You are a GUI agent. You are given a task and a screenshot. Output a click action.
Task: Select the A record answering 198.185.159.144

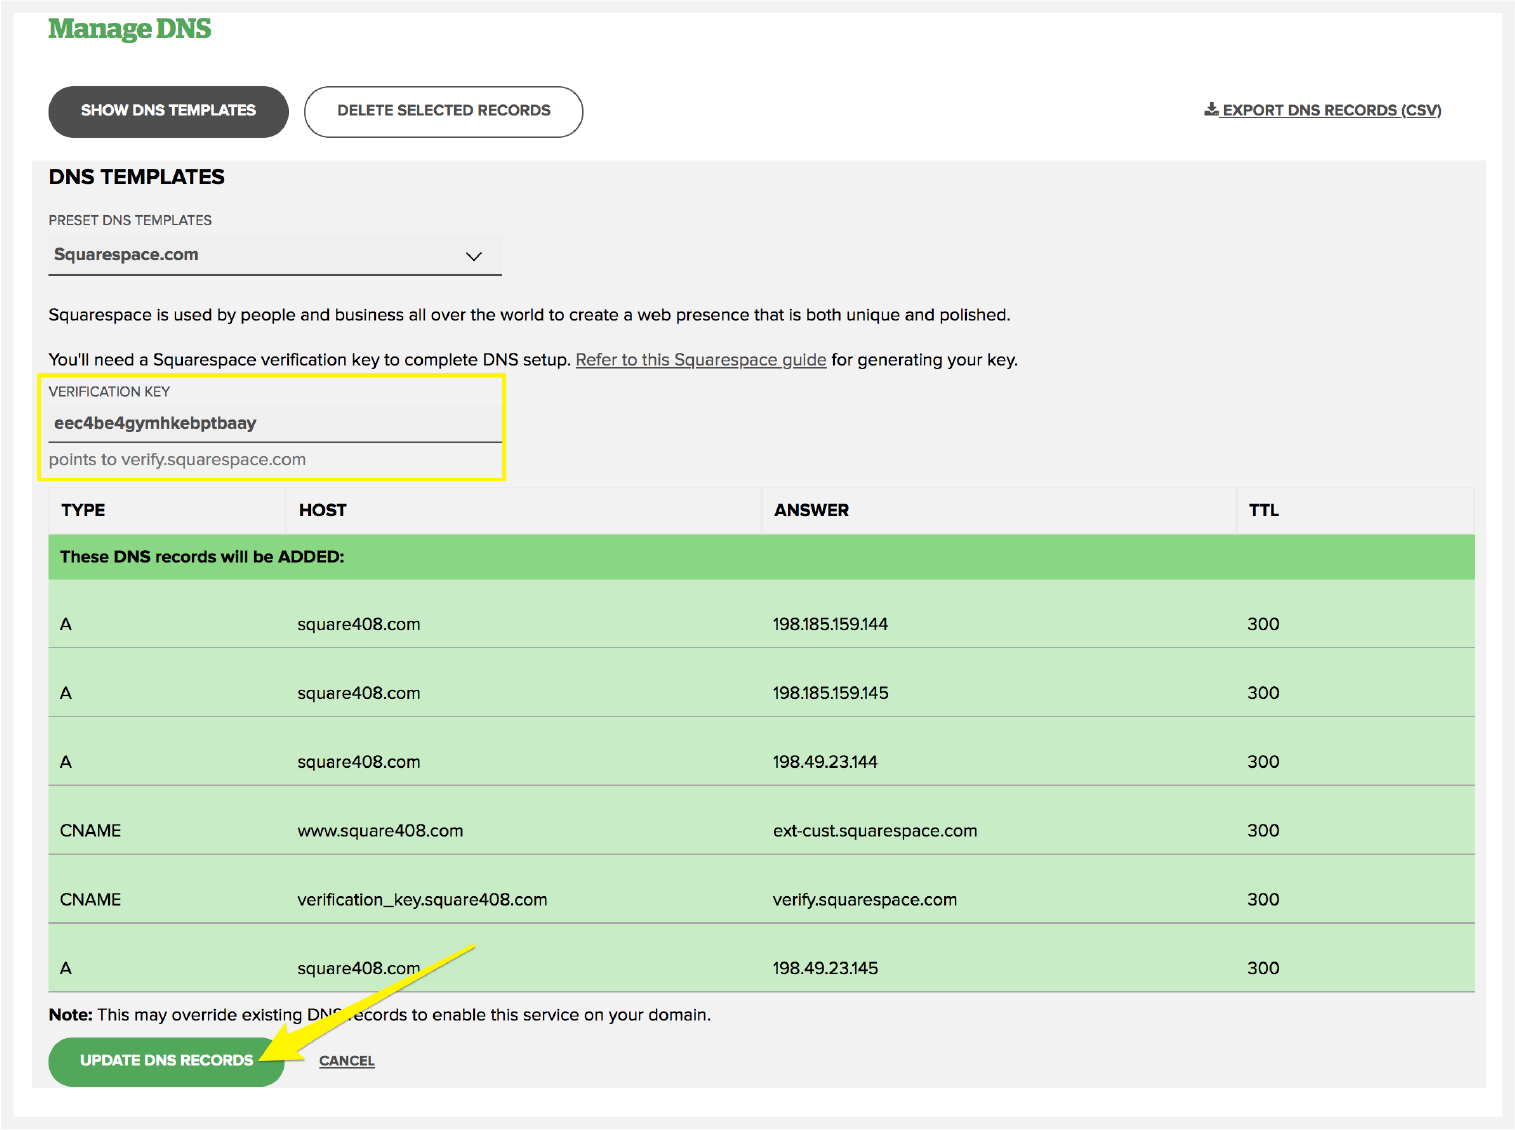coord(760,624)
